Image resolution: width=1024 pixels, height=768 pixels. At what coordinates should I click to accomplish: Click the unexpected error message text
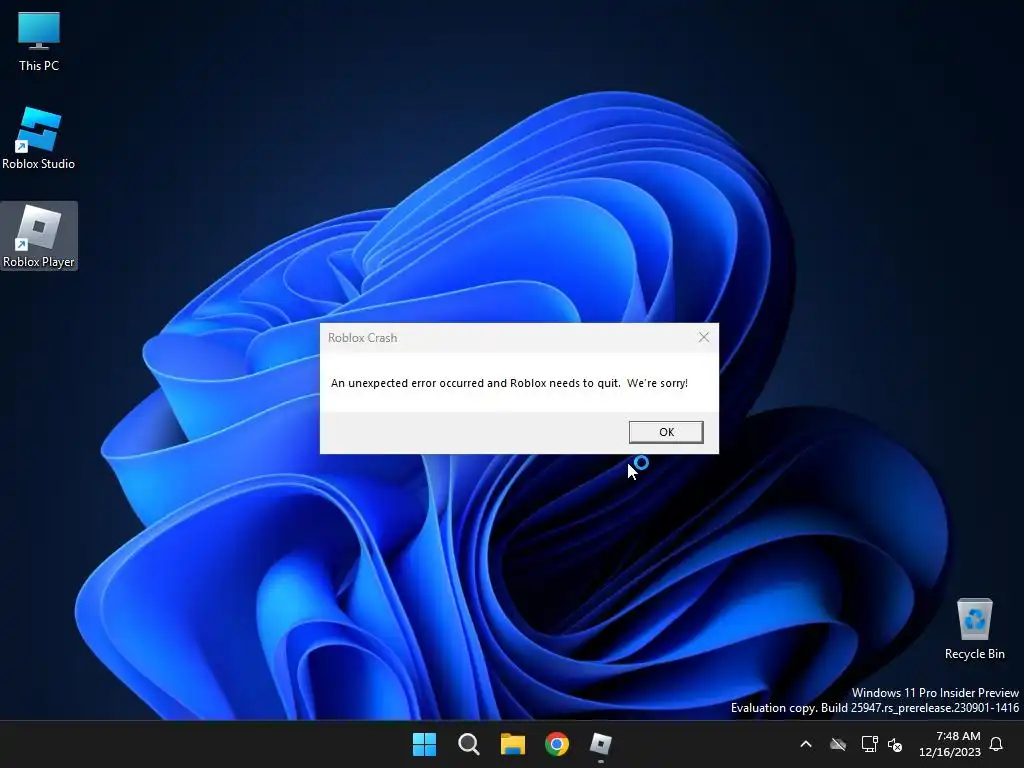[x=509, y=383]
